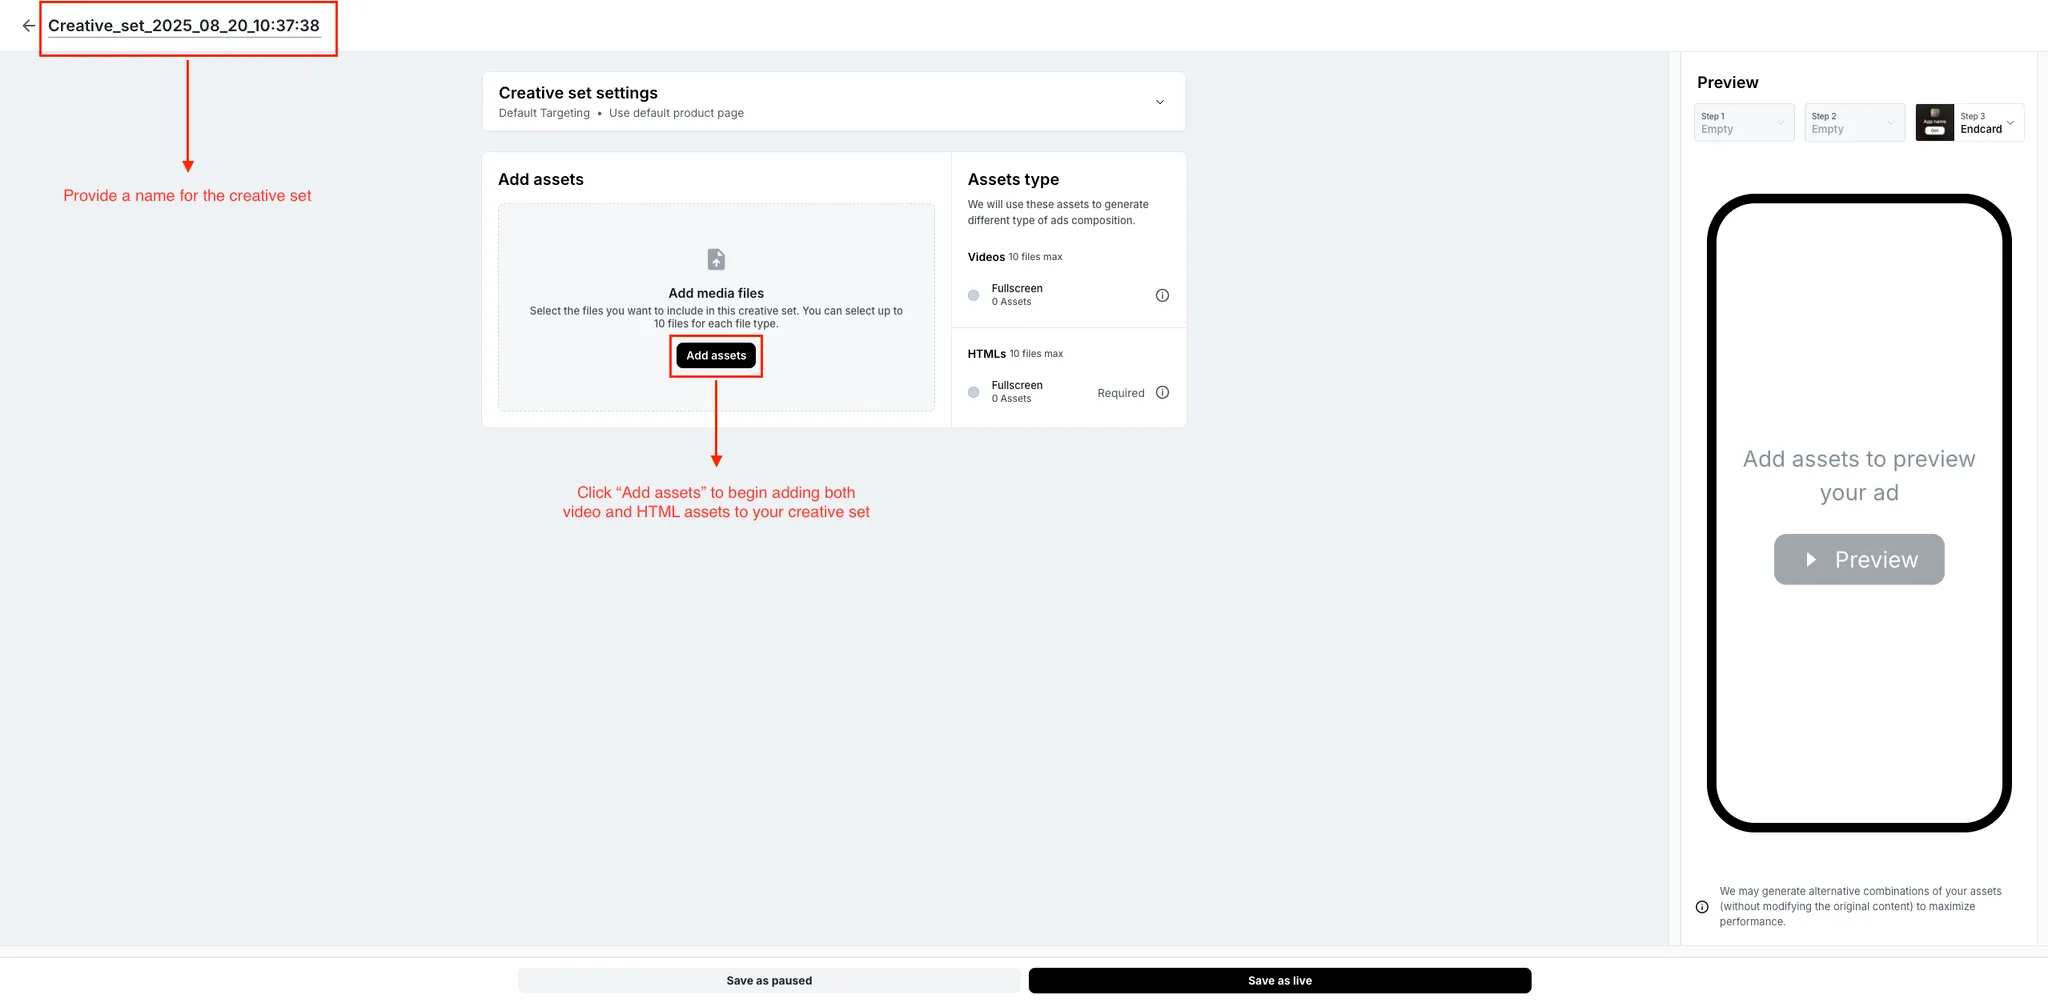
Task: Click the Endcard thumbnail in Step 3
Action: point(1934,123)
